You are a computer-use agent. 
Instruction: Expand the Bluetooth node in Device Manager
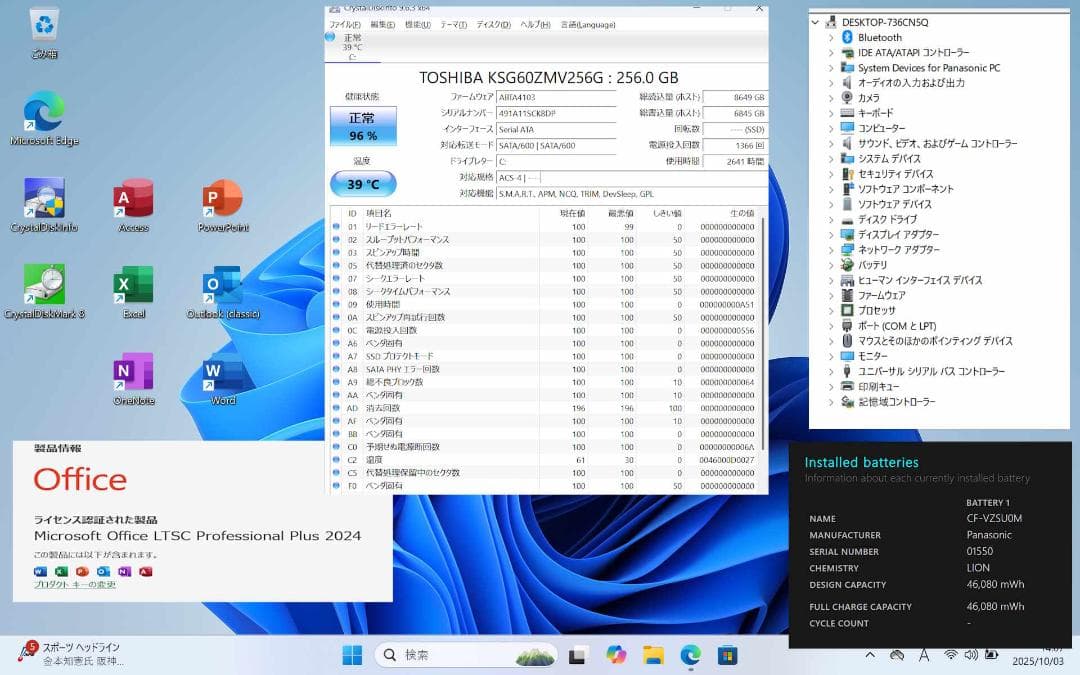[834, 37]
